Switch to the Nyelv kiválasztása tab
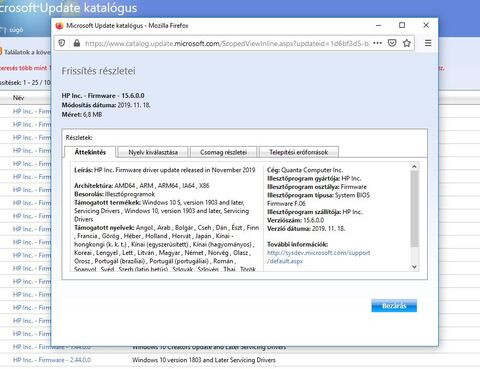The width and height of the screenshot is (480, 369). tap(153, 152)
